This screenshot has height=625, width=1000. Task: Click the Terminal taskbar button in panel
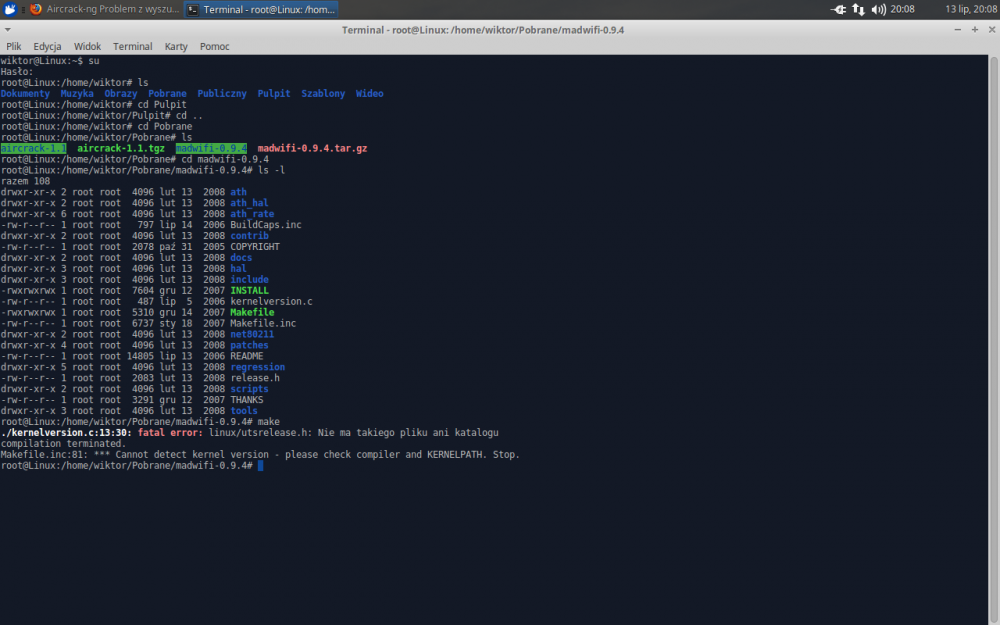(261, 9)
